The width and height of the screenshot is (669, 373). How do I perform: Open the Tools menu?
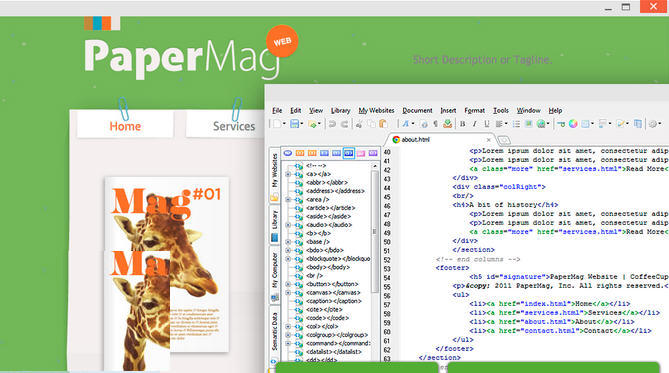click(x=500, y=111)
